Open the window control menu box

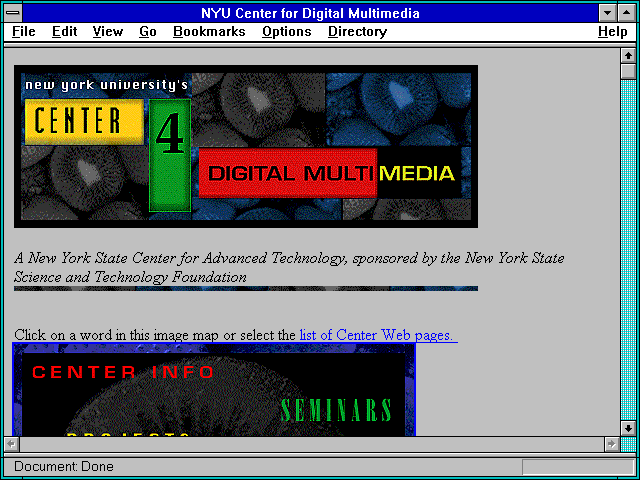[x=13, y=13]
